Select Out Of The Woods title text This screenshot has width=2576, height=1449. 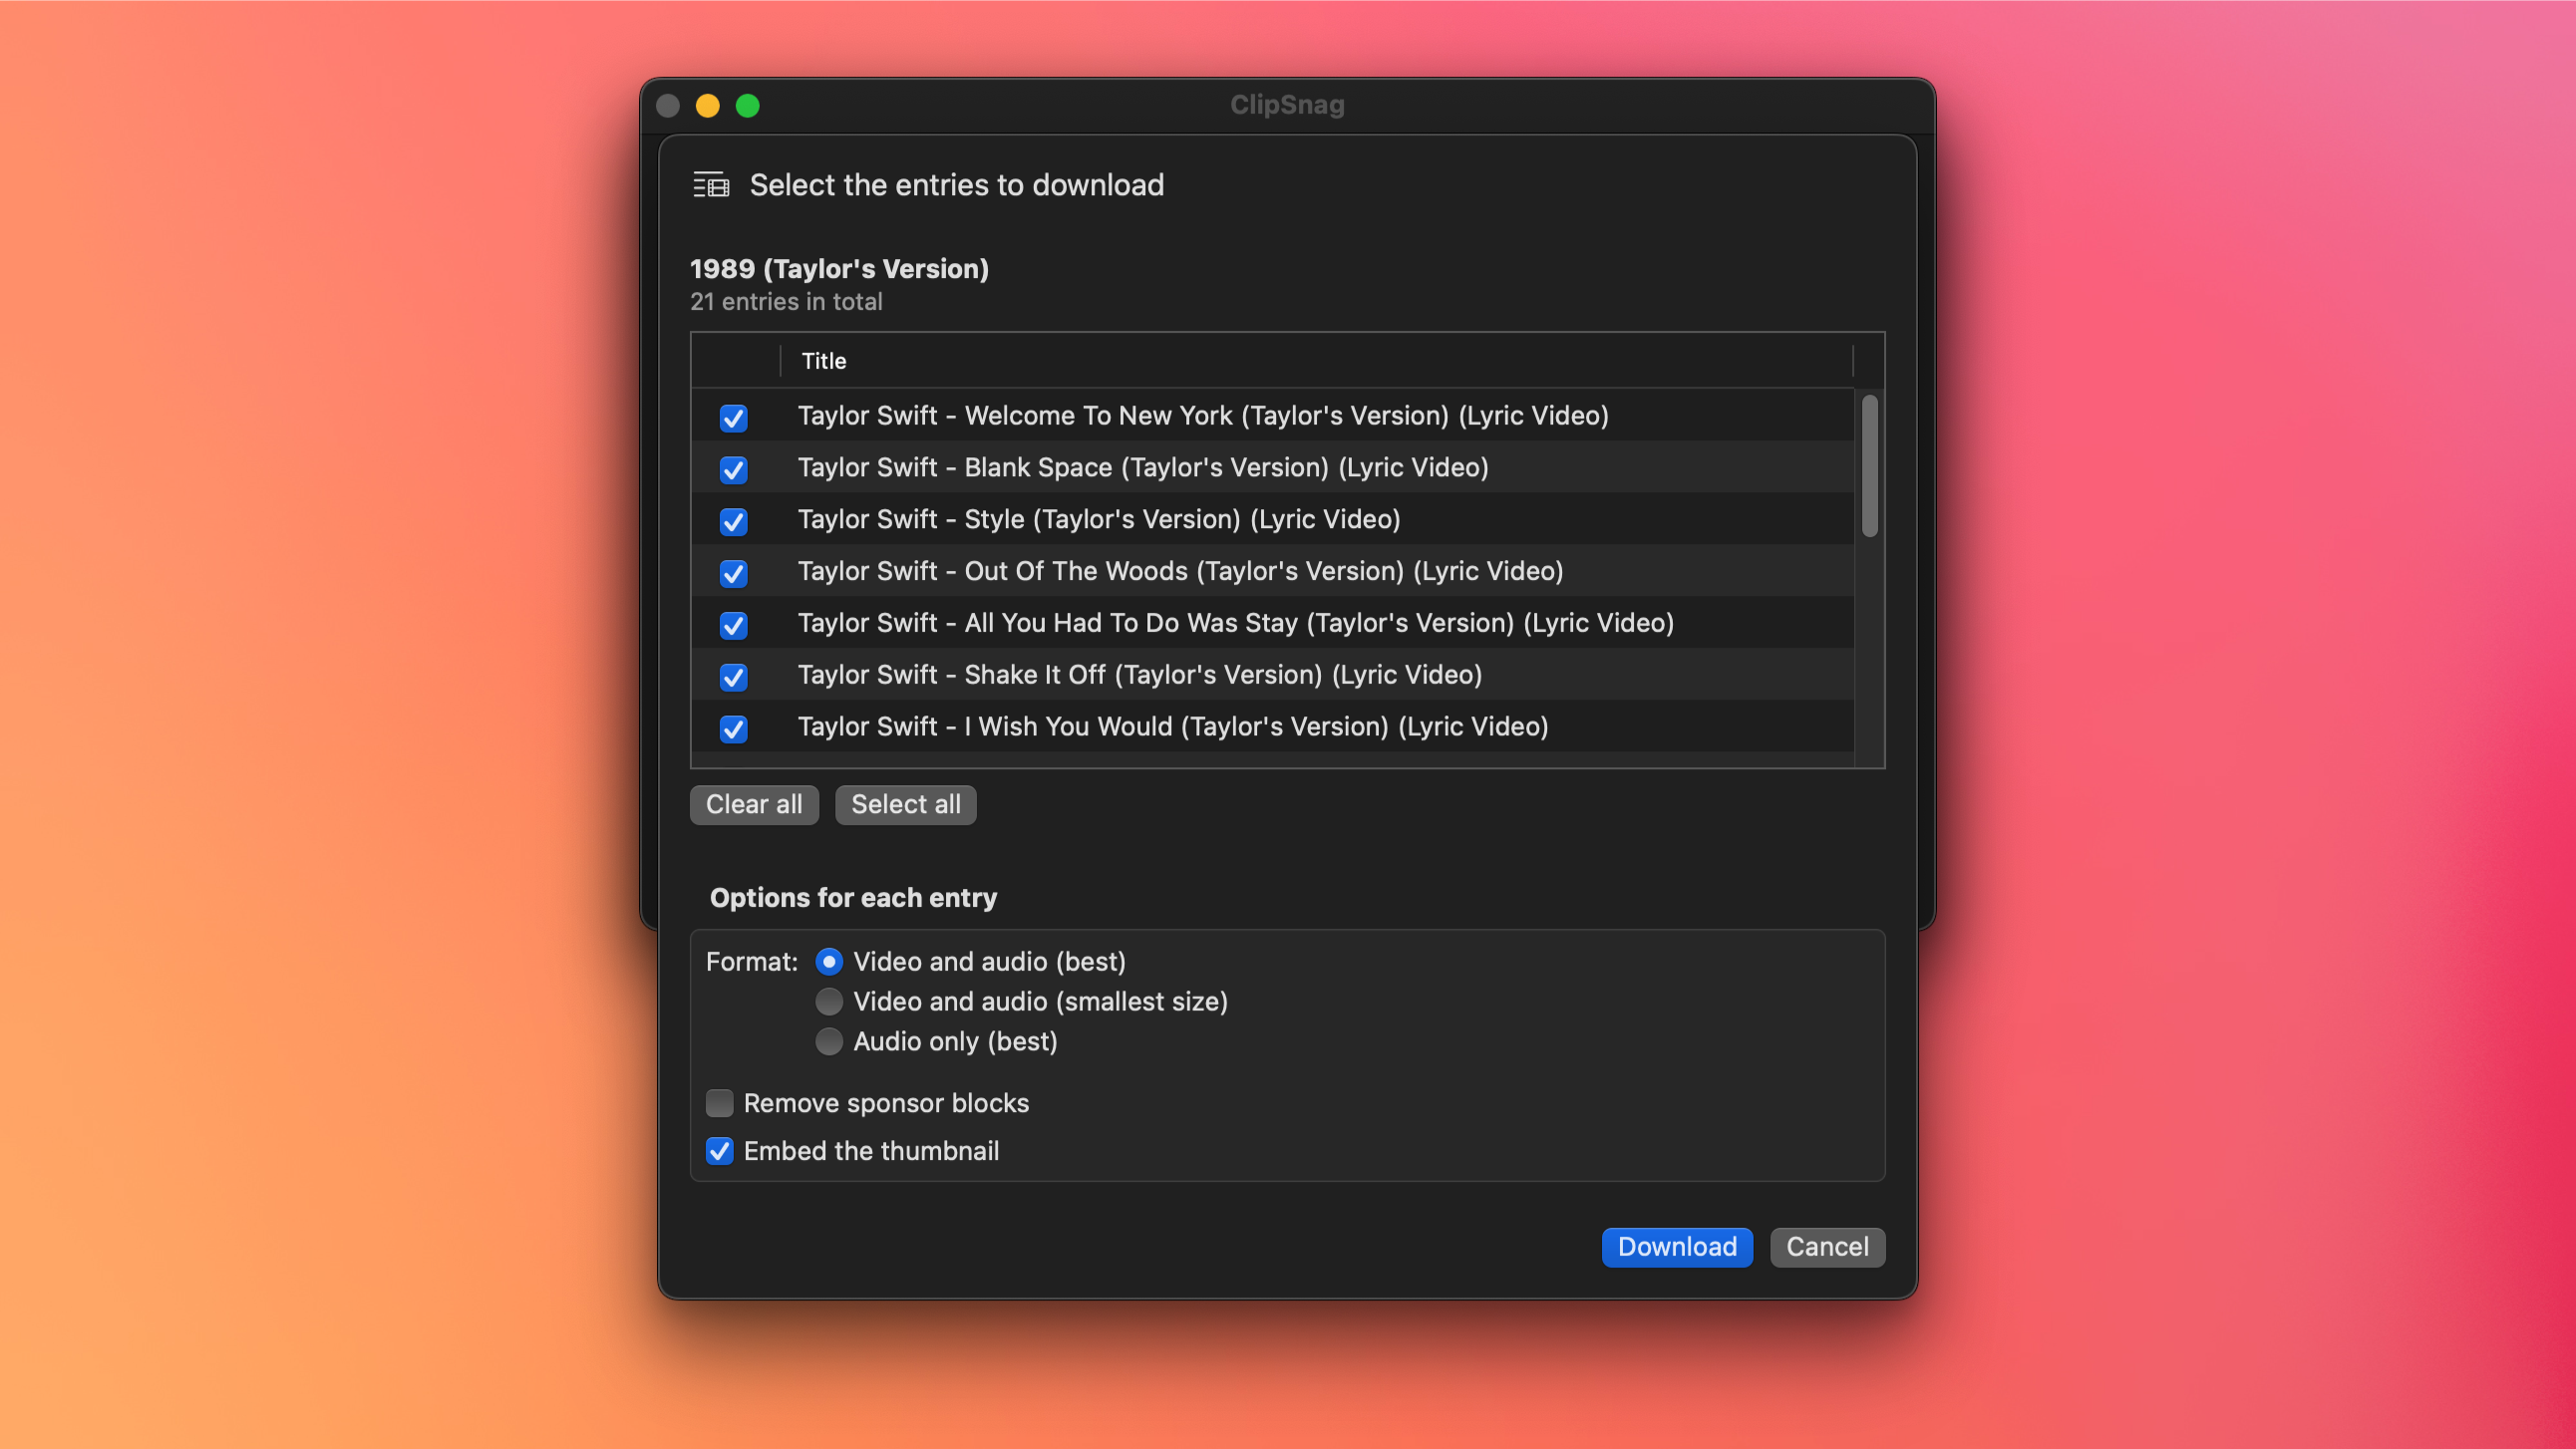[1180, 572]
